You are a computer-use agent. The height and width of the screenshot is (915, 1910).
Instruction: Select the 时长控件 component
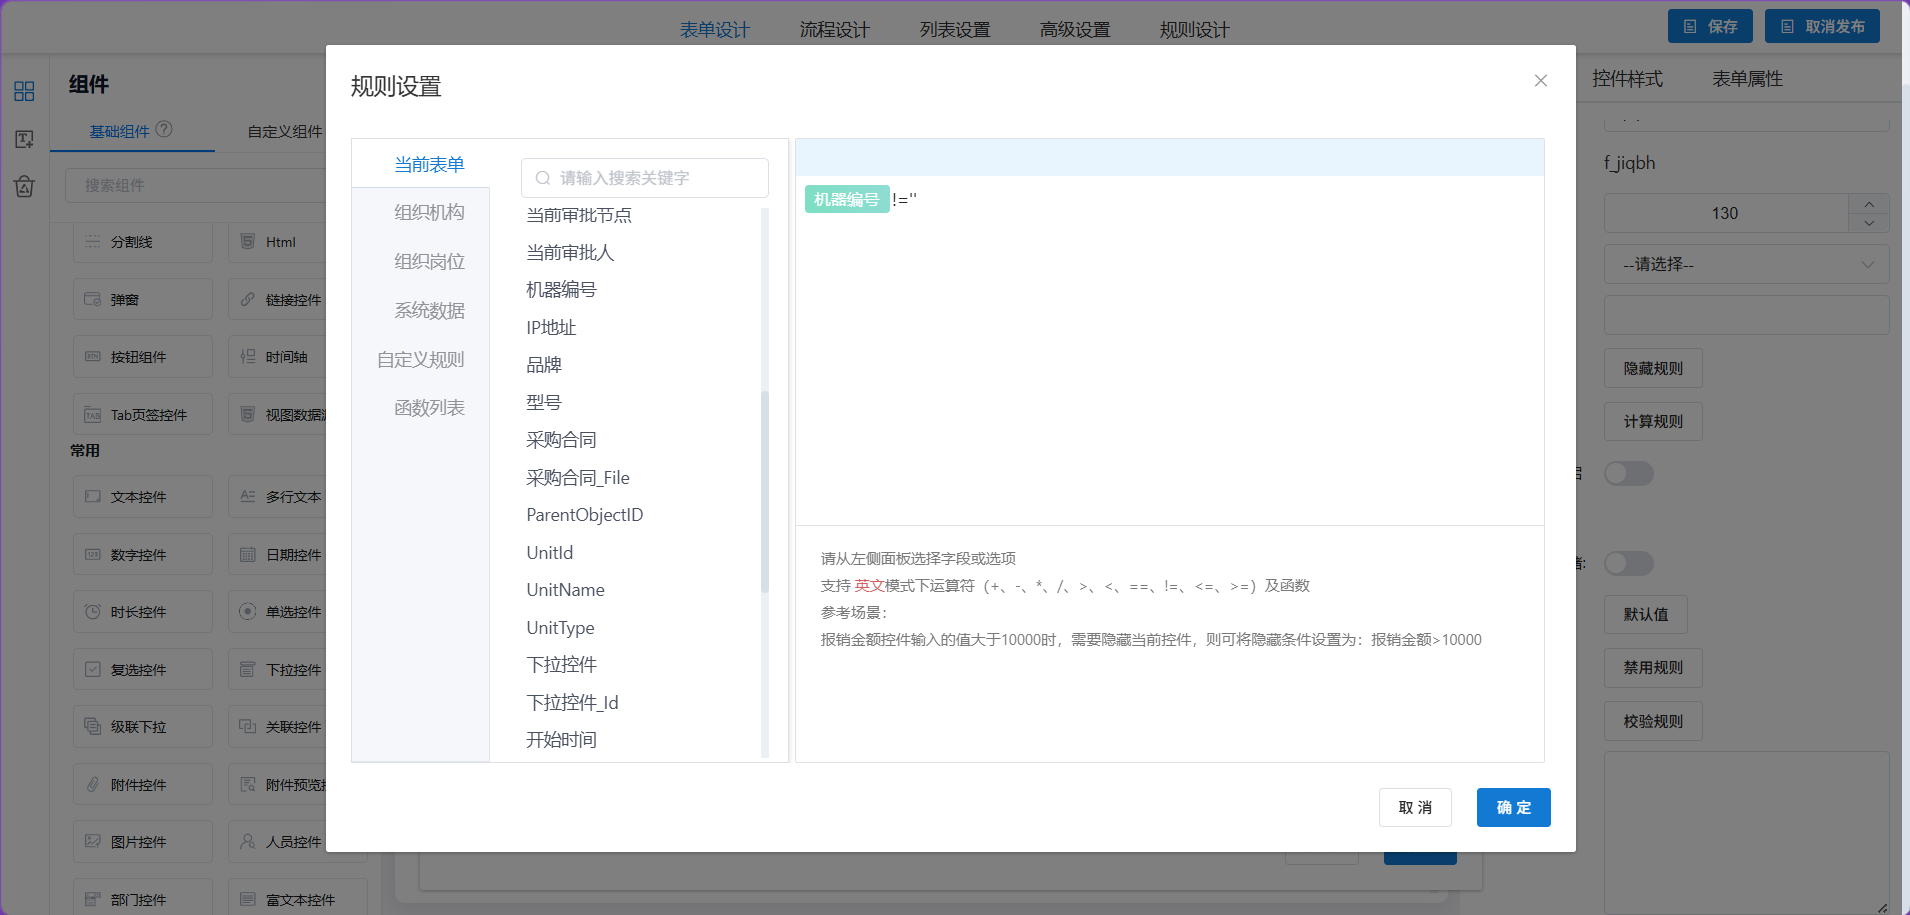pyautogui.click(x=143, y=612)
